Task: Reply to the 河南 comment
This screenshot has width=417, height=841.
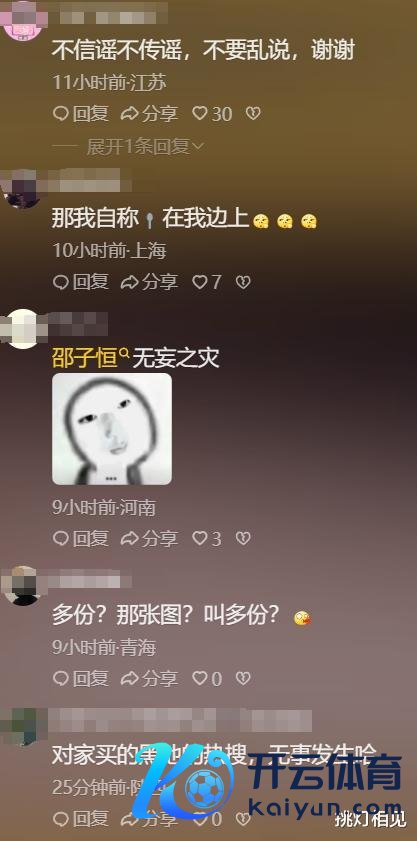Action: coord(81,538)
